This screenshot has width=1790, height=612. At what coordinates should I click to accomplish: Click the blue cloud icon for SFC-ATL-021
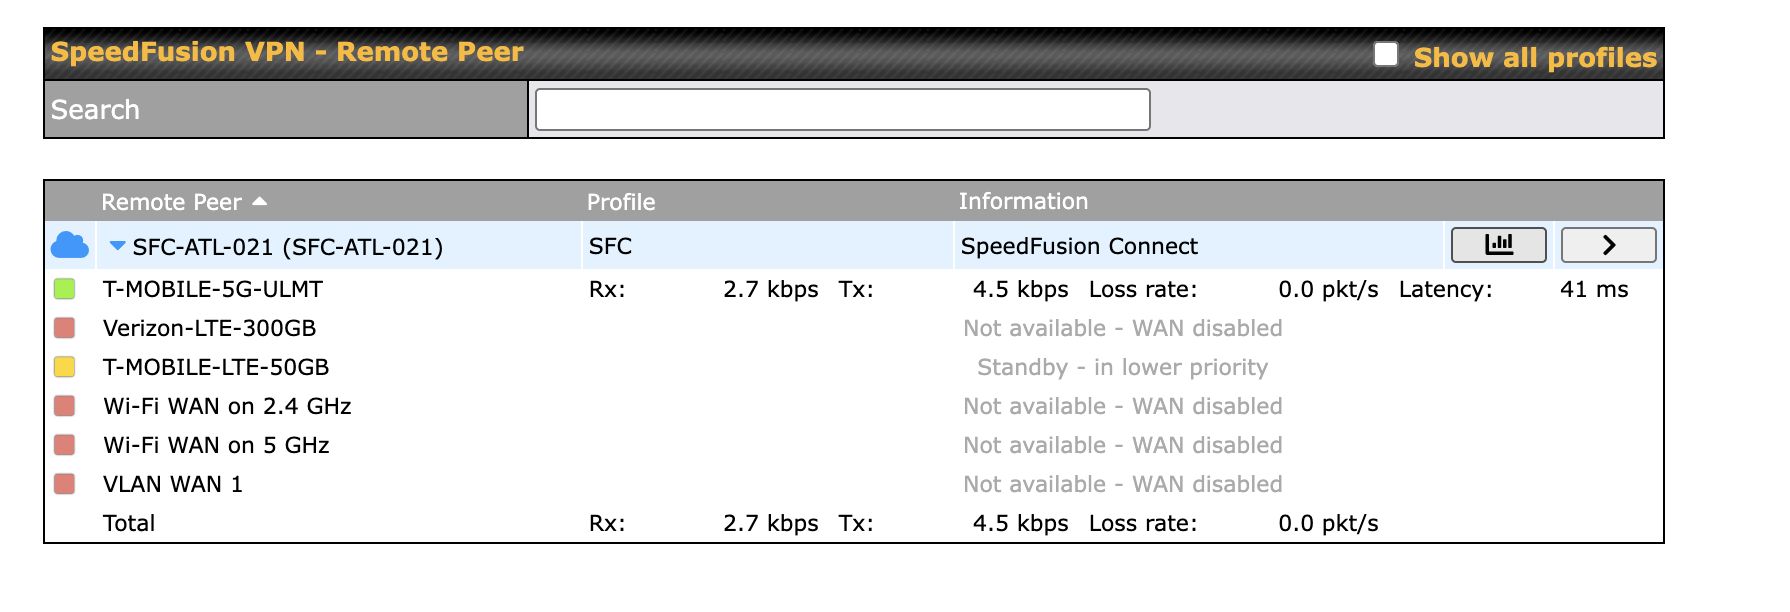click(69, 245)
